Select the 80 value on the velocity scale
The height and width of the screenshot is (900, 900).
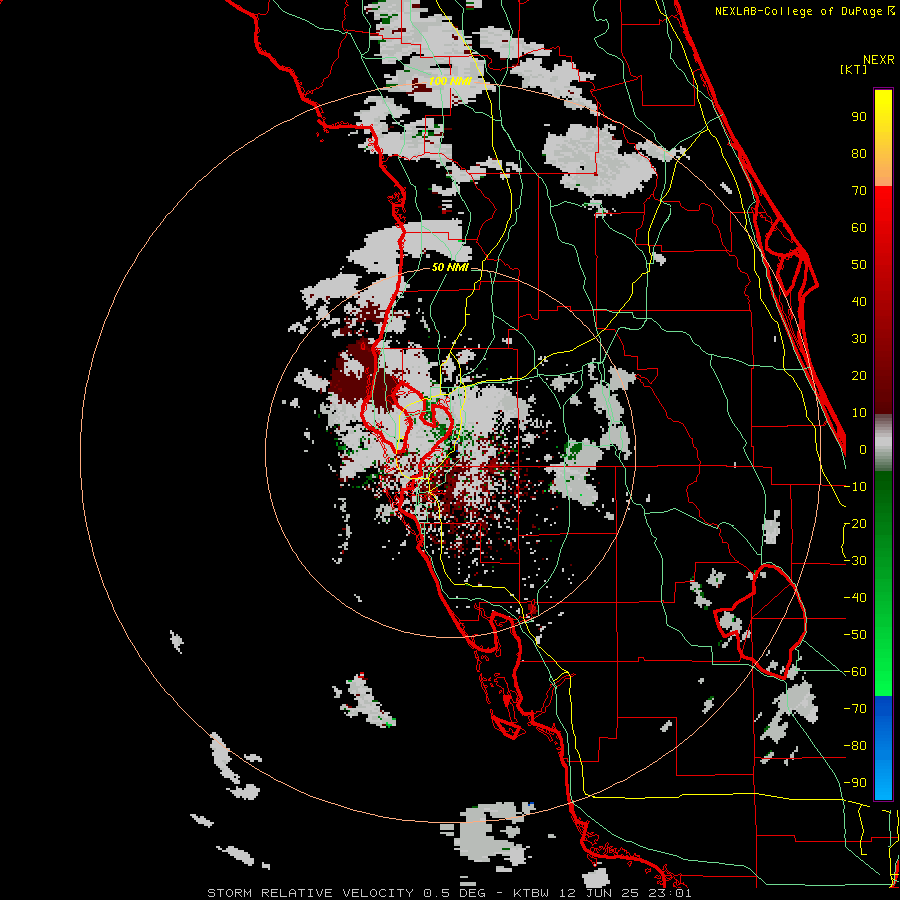click(859, 153)
